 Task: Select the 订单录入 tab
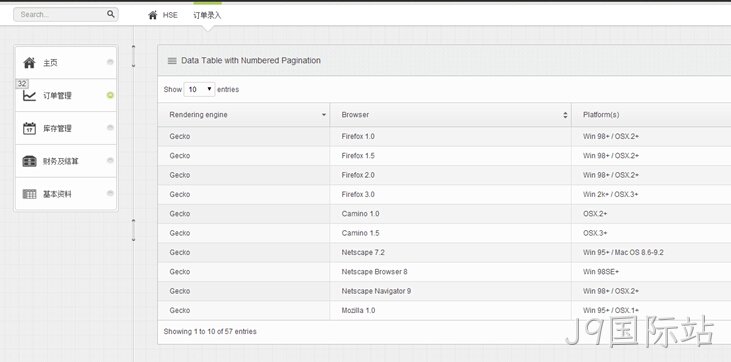tap(207, 15)
